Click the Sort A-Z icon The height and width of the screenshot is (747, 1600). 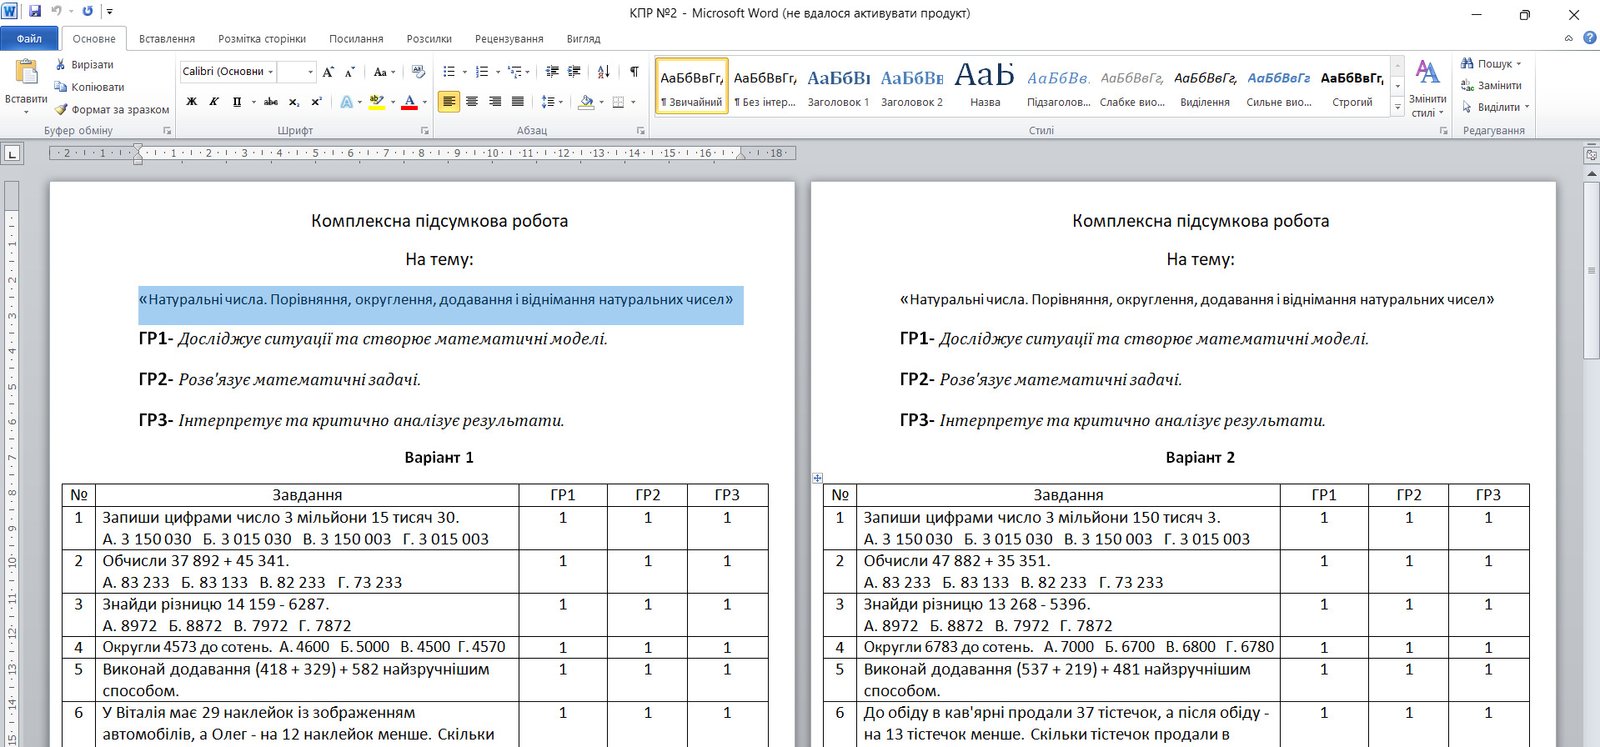click(603, 72)
